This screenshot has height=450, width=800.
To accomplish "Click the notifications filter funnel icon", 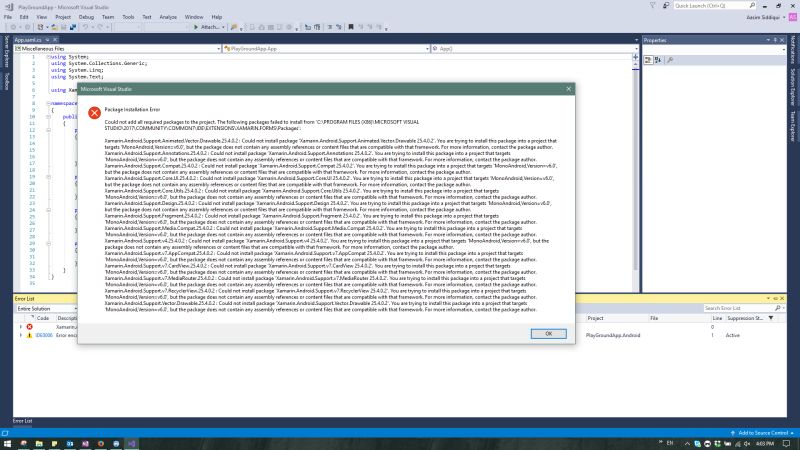I will pyautogui.click(x=653, y=6).
